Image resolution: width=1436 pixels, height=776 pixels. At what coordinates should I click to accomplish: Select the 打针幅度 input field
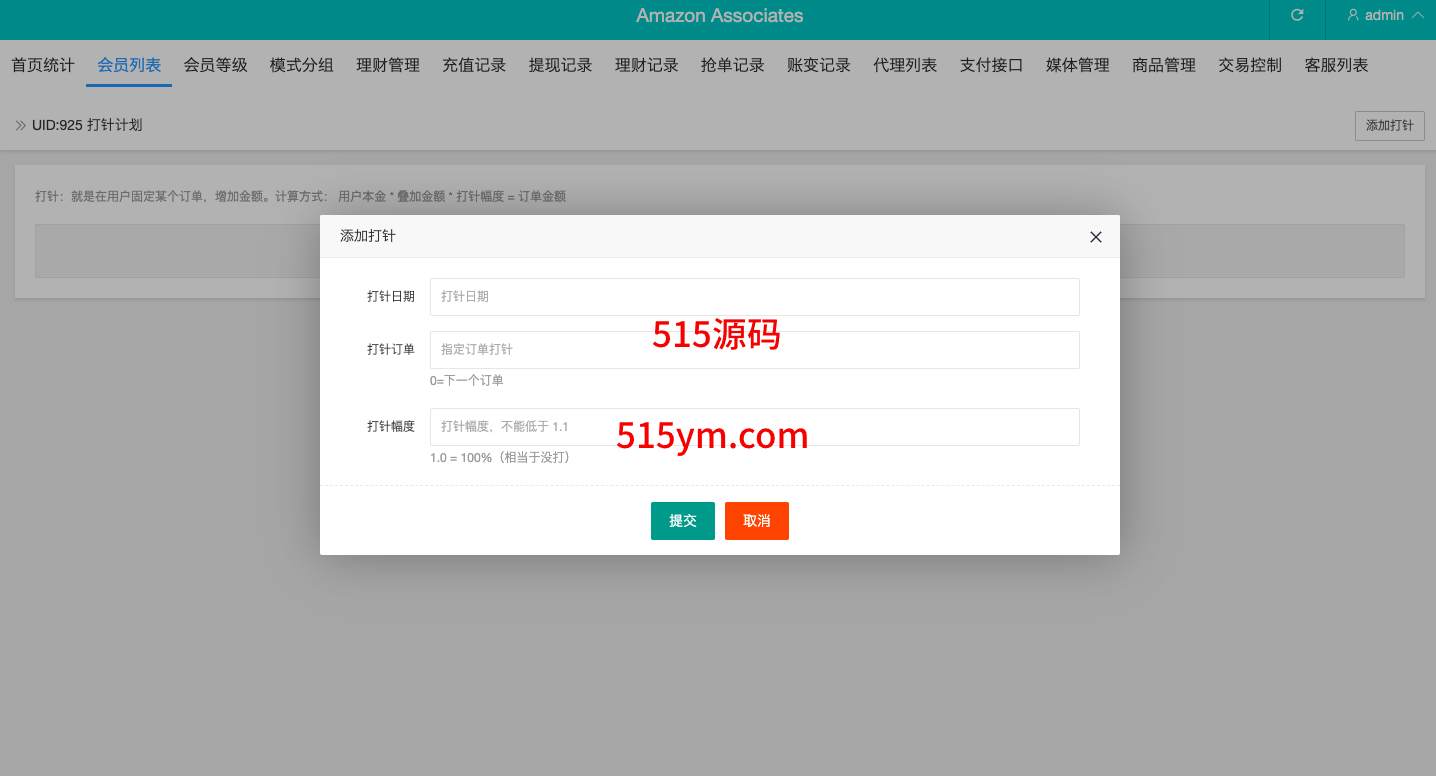click(x=754, y=427)
